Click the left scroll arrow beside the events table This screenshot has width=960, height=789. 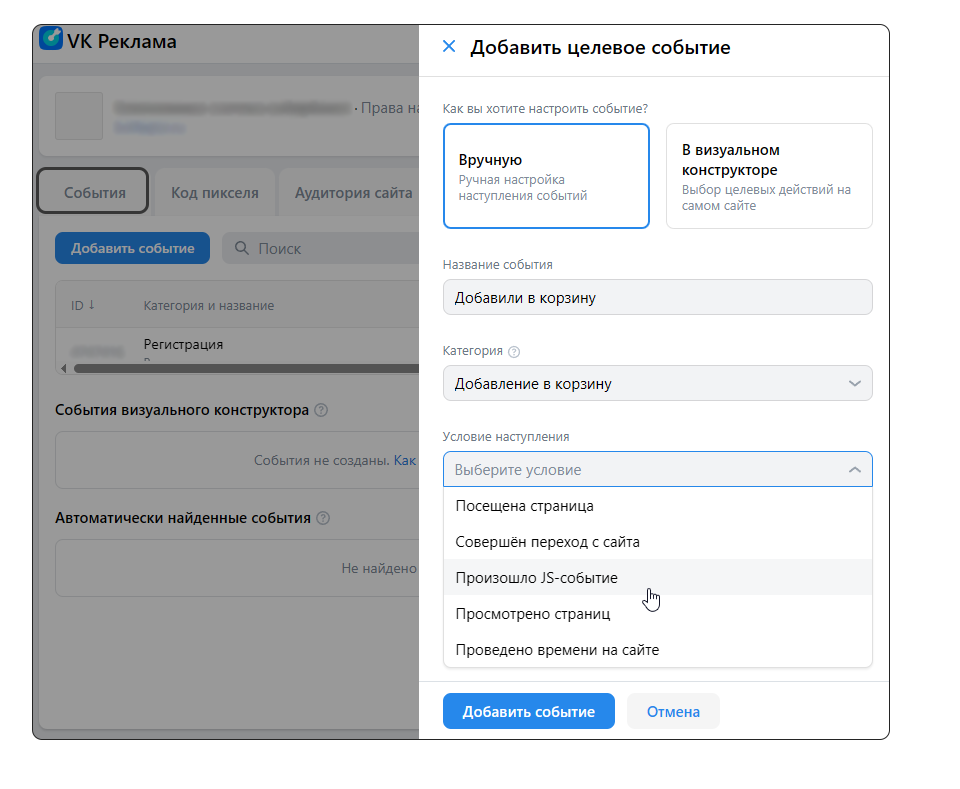pyautogui.click(x=63, y=370)
